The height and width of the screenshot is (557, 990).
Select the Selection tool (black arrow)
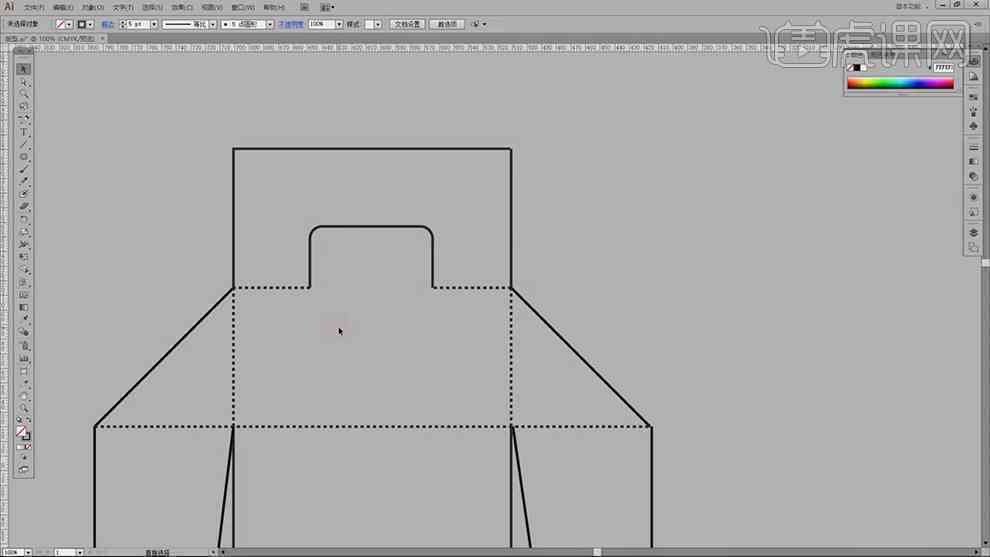pos(24,69)
